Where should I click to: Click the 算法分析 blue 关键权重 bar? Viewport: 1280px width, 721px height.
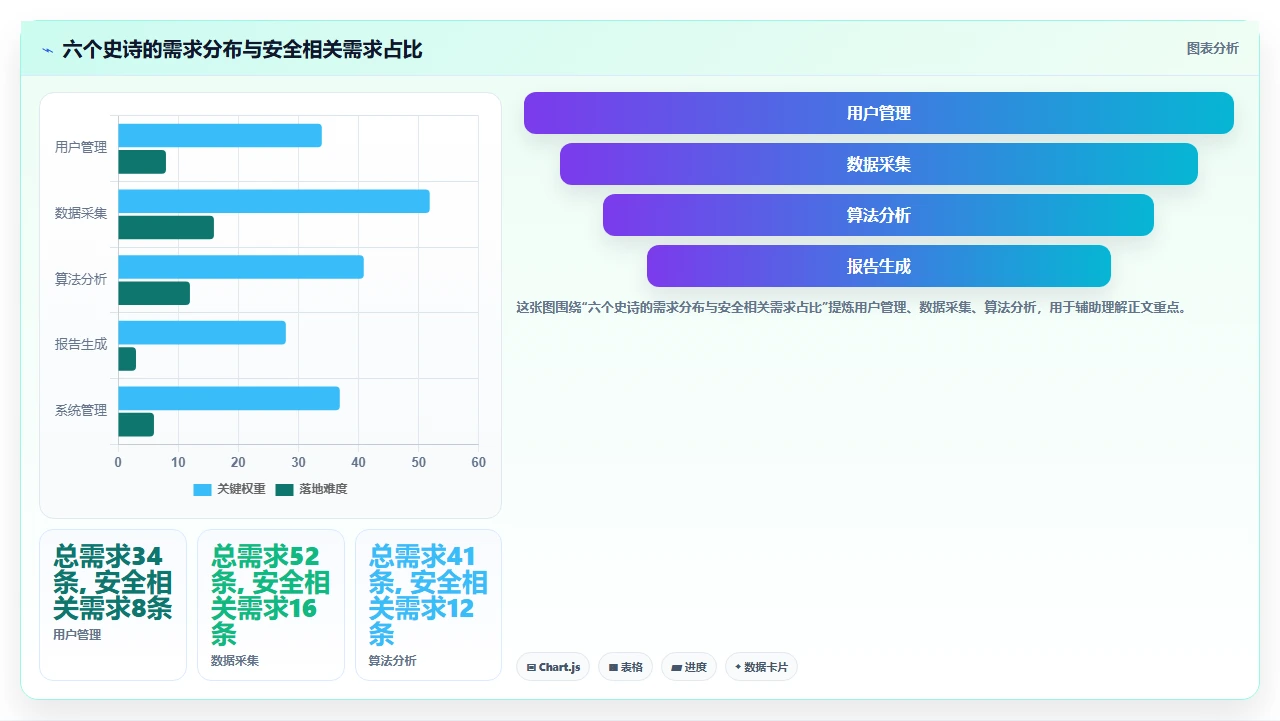click(x=241, y=267)
